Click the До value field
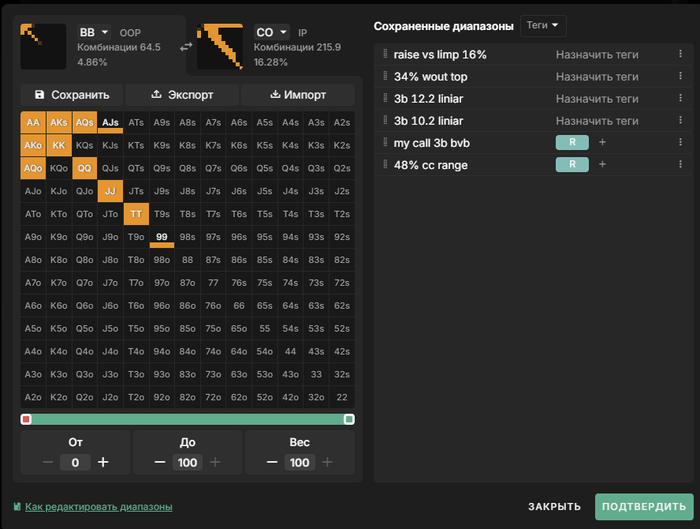Viewport: 700px width, 529px height. pyautogui.click(x=187, y=462)
